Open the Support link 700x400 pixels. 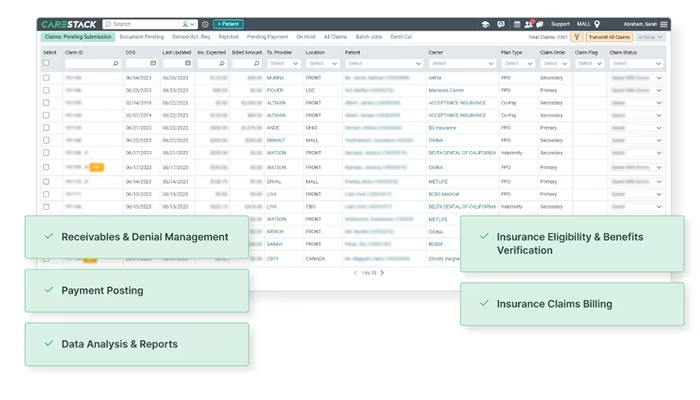[x=560, y=24]
